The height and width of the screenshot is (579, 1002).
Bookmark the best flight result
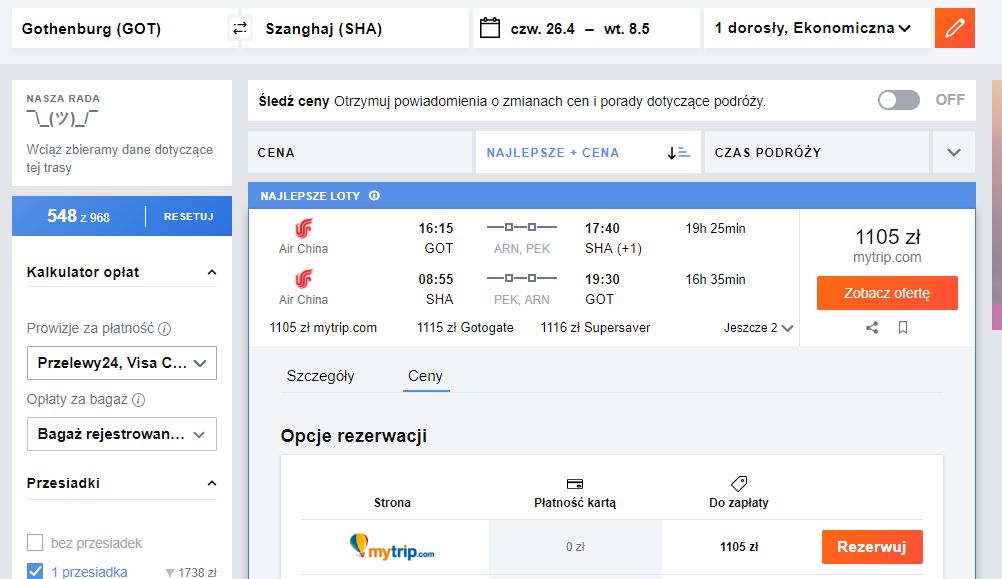click(x=903, y=328)
